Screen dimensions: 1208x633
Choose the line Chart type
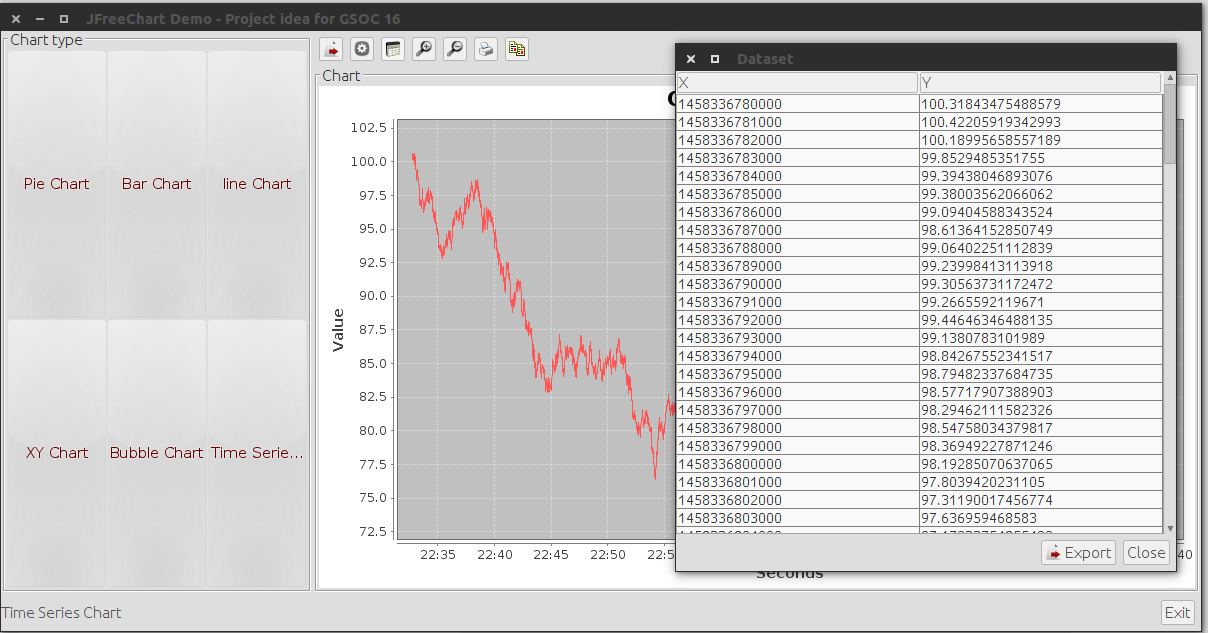[x=257, y=184]
